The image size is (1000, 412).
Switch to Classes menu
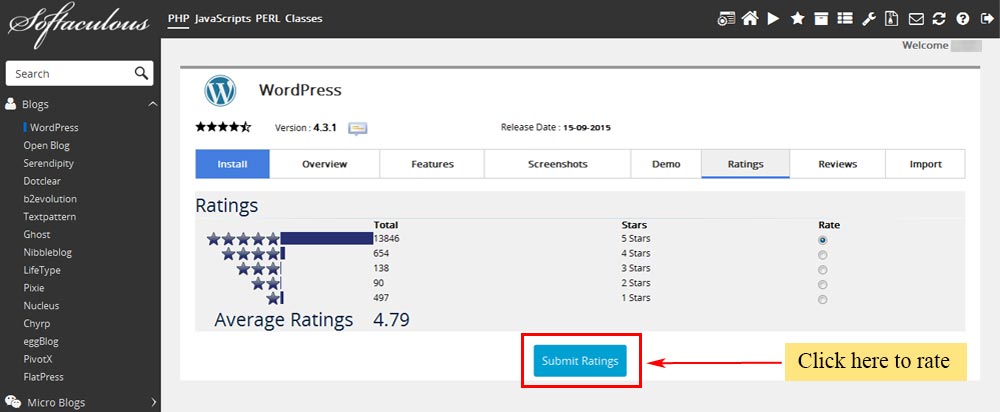[x=304, y=18]
